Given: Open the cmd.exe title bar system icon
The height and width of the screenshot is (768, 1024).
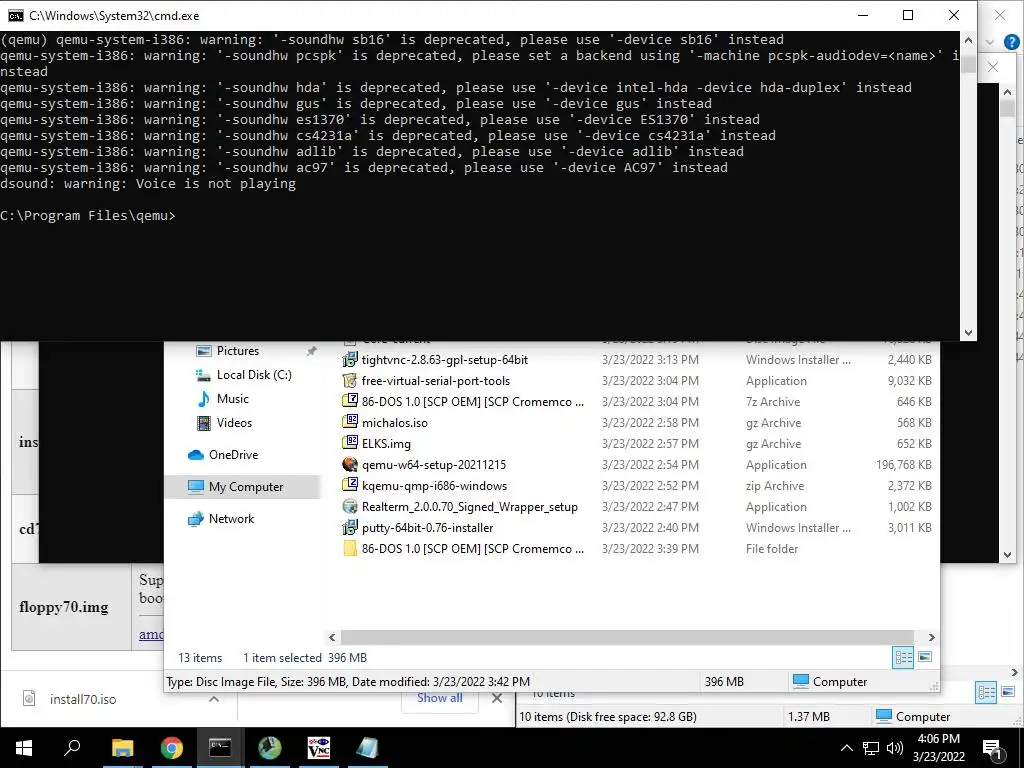Looking at the screenshot, I should (x=16, y=15).
